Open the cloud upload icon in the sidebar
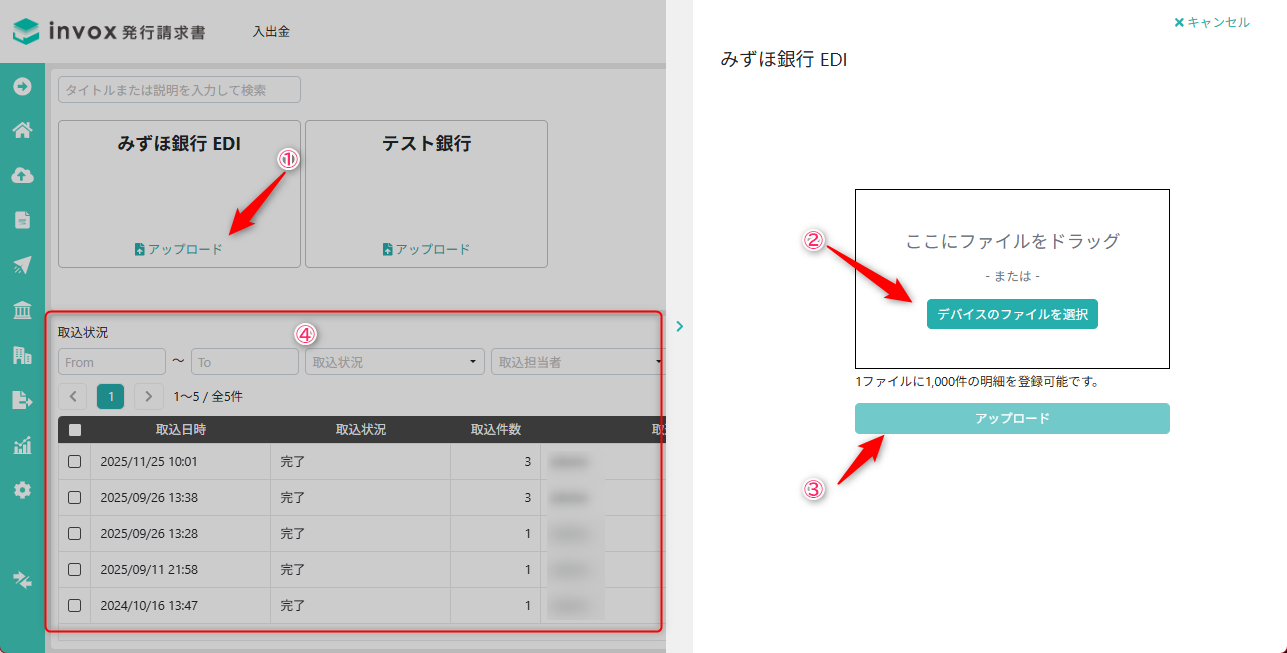This screenshot has width=1287, height=653. [22, 175]
